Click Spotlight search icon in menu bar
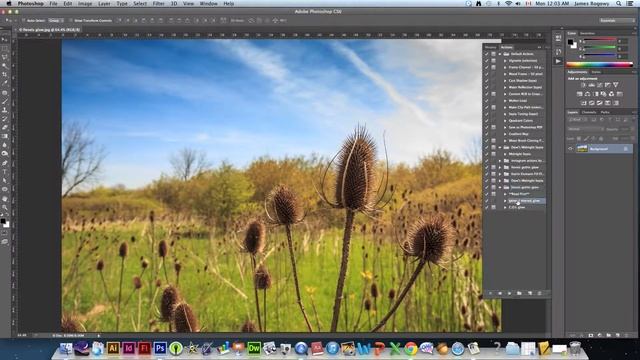Image resolution: width=640 pixels, height=360 pixels. click(x=619, y=3)
